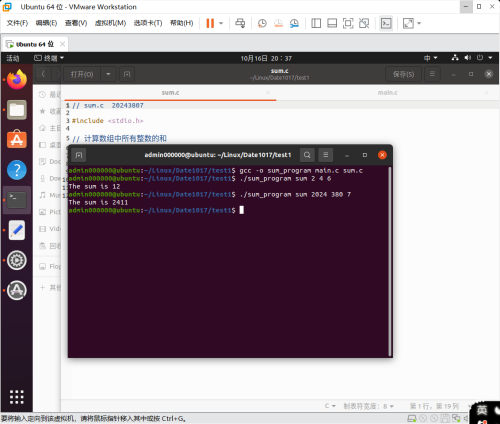Open the 中 input method dropdown
Screen dimensions: 500x424
point(430,58)
